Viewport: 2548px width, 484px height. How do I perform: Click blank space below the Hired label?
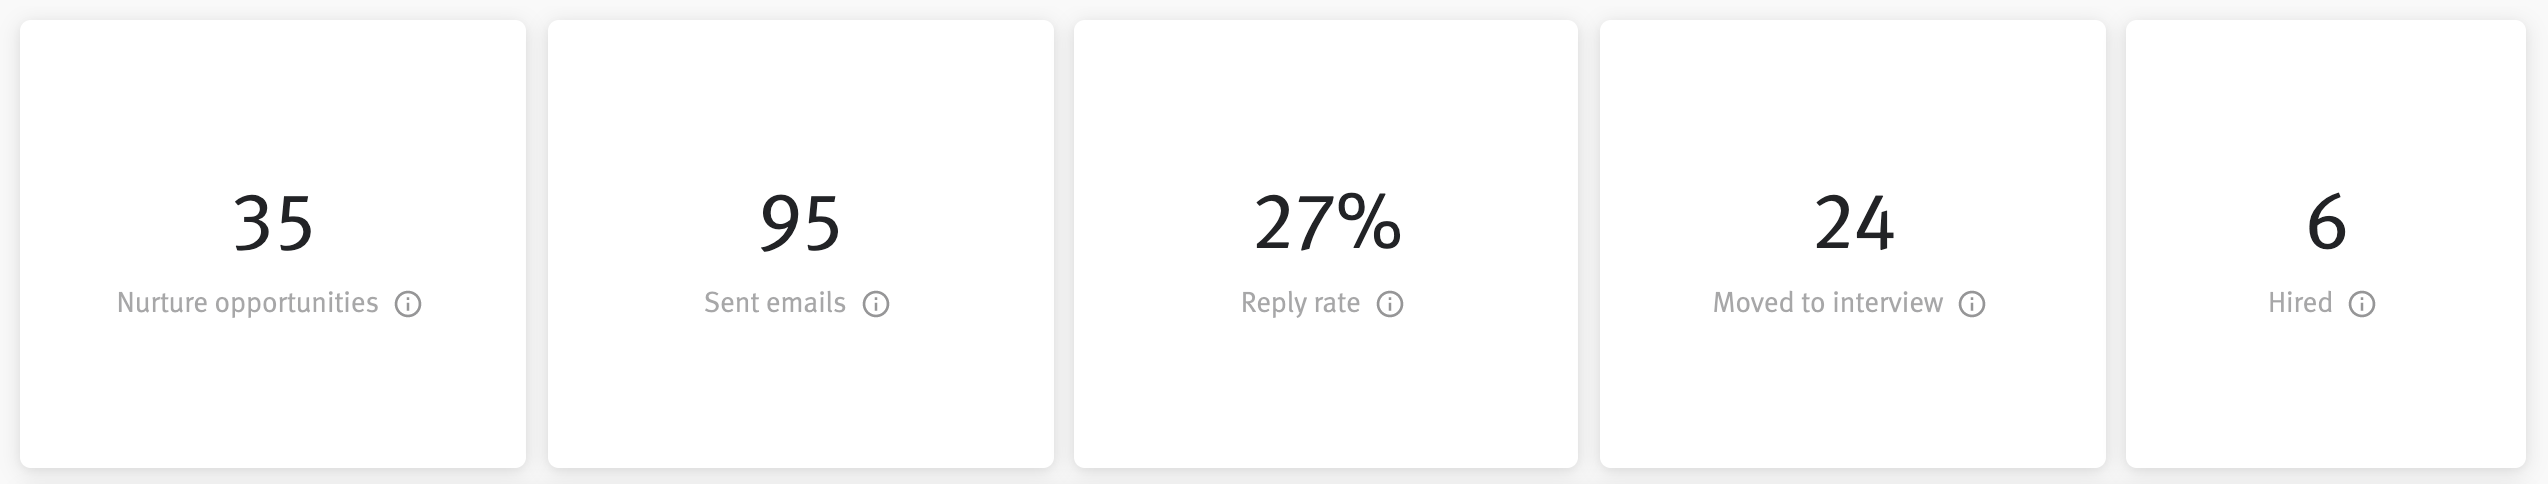pos(2326,400)
